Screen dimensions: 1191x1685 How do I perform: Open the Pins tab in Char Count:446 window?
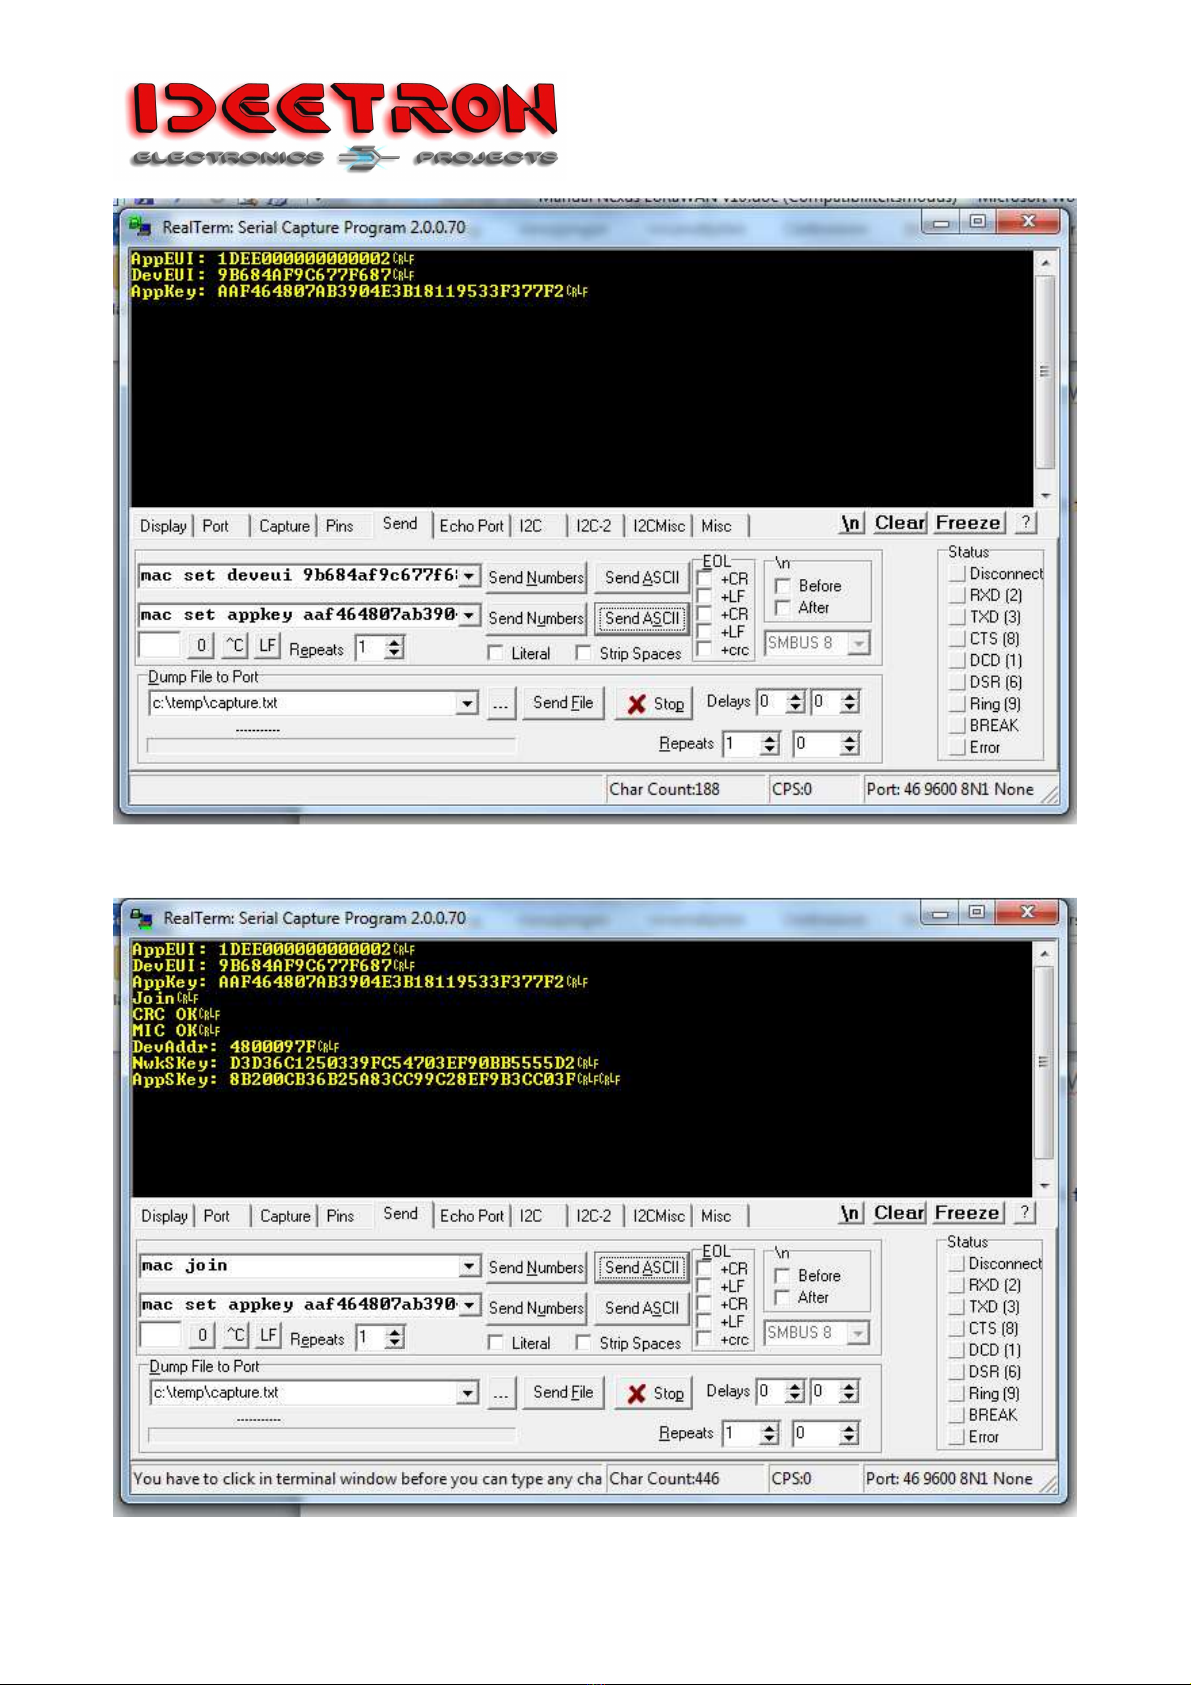pos(340,1216)
